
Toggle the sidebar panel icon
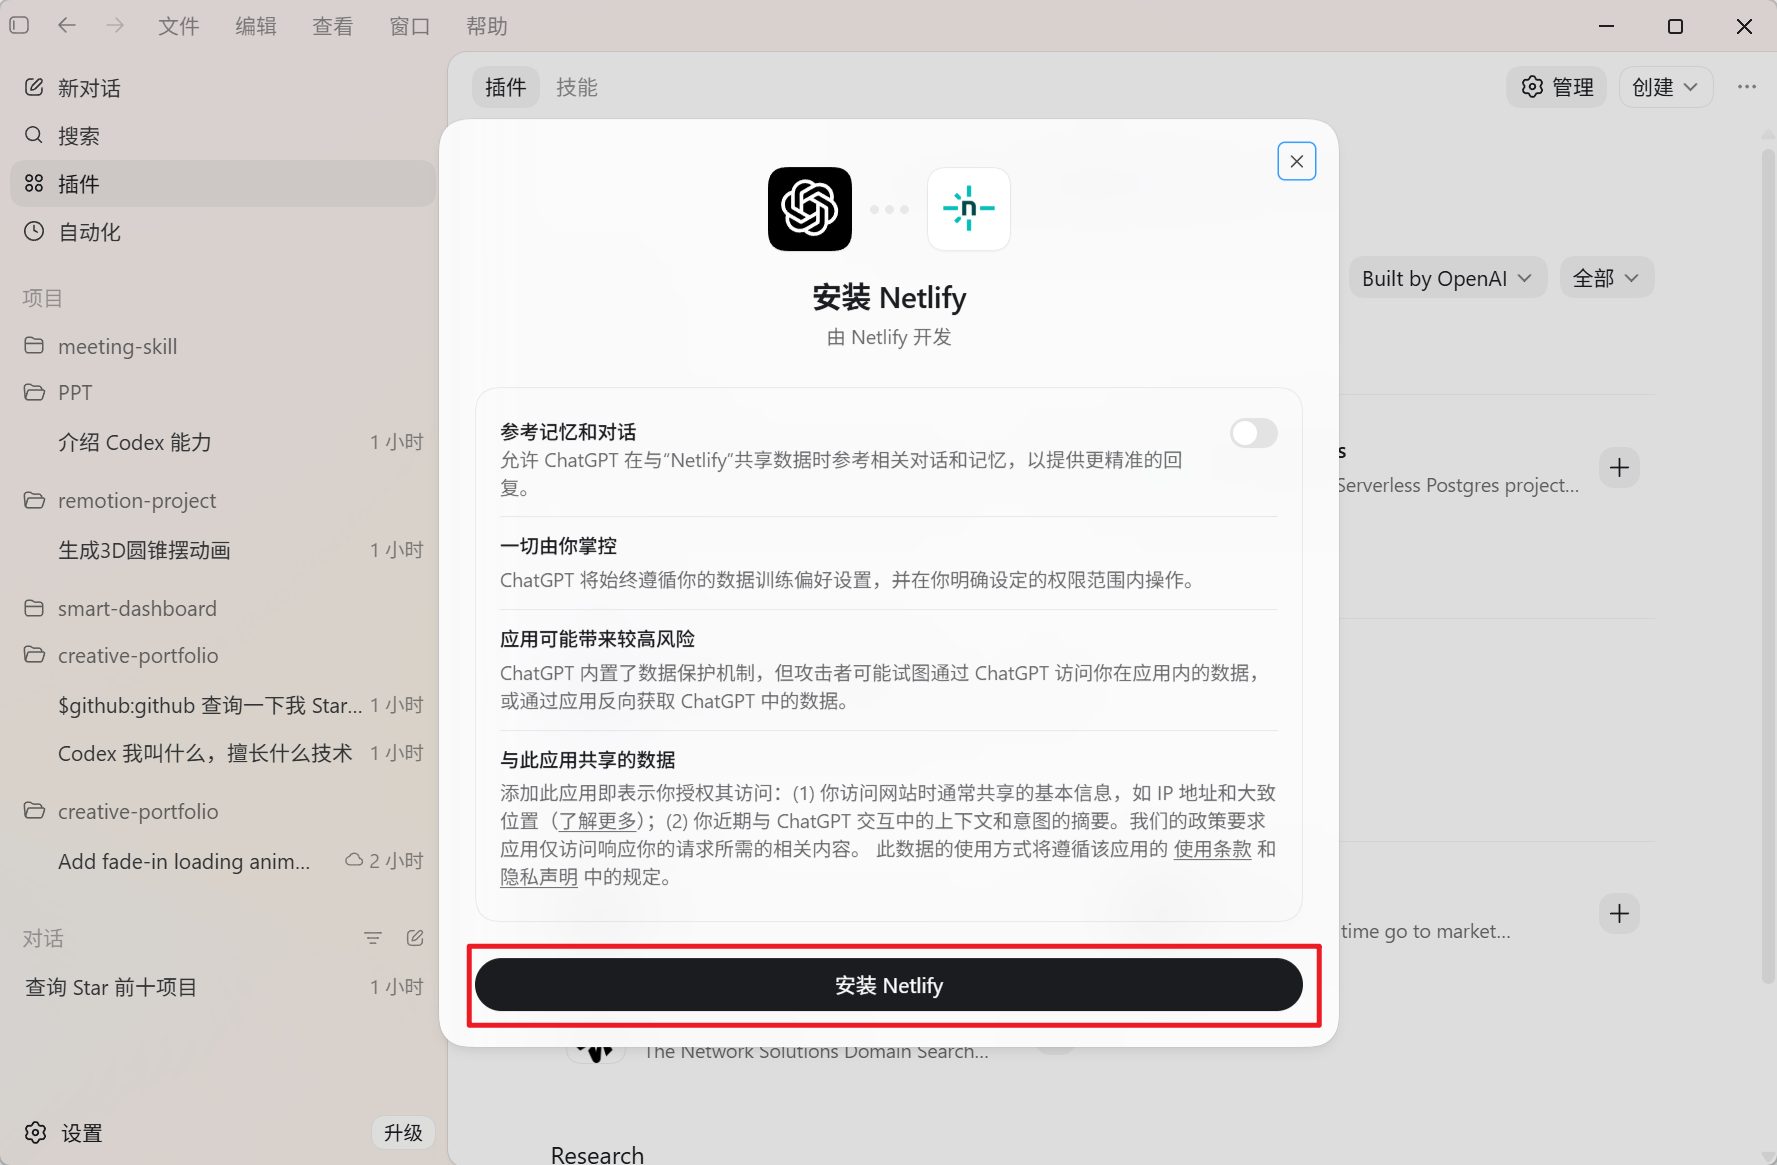point(19,26)
